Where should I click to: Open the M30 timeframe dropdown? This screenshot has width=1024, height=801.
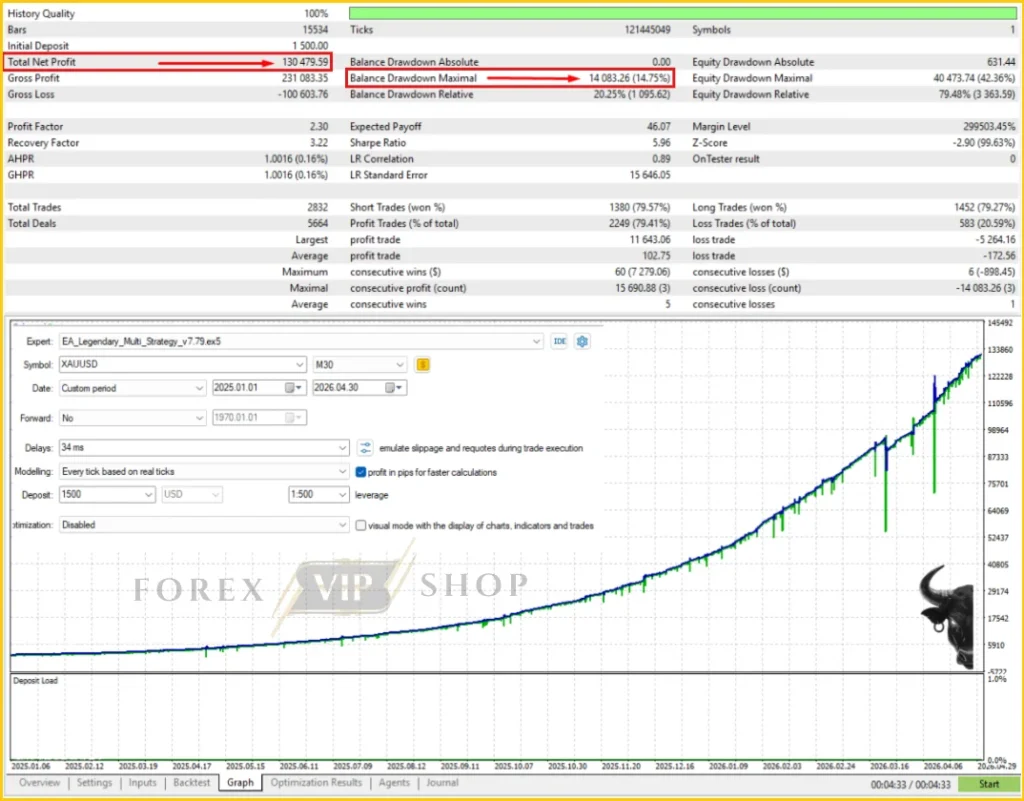[400, 364]
